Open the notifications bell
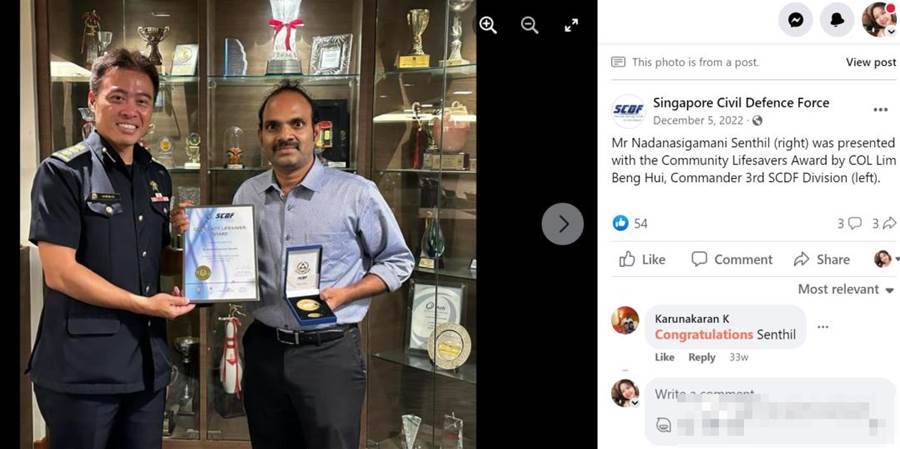 (x=837, y=20)
